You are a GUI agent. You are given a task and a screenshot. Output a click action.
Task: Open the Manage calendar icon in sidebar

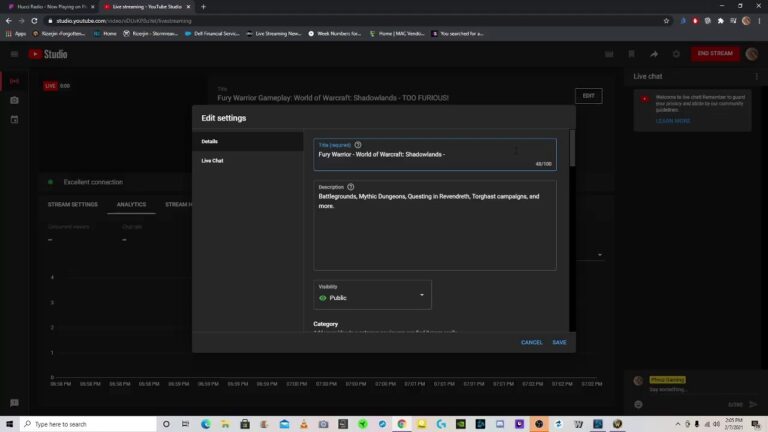[x=14, y=120]
